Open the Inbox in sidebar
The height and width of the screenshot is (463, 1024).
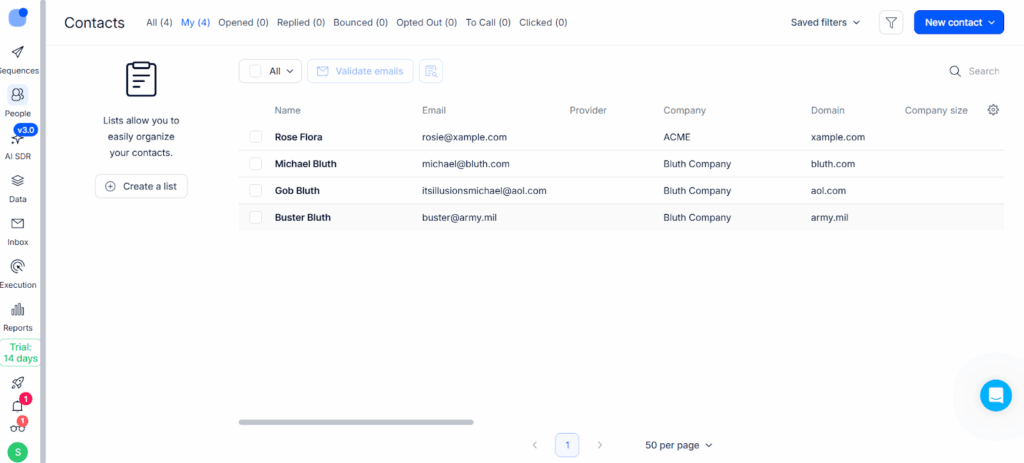(x=18, y=231)
